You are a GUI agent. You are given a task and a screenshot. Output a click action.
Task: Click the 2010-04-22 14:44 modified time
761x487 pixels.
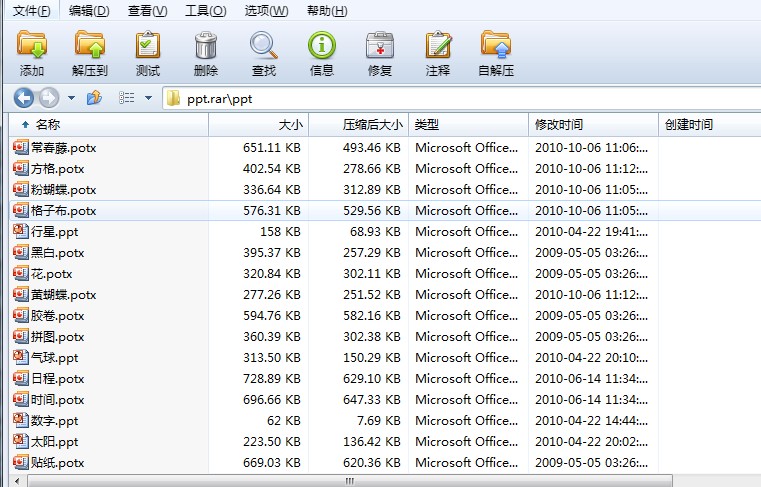(x=591, y=420)
